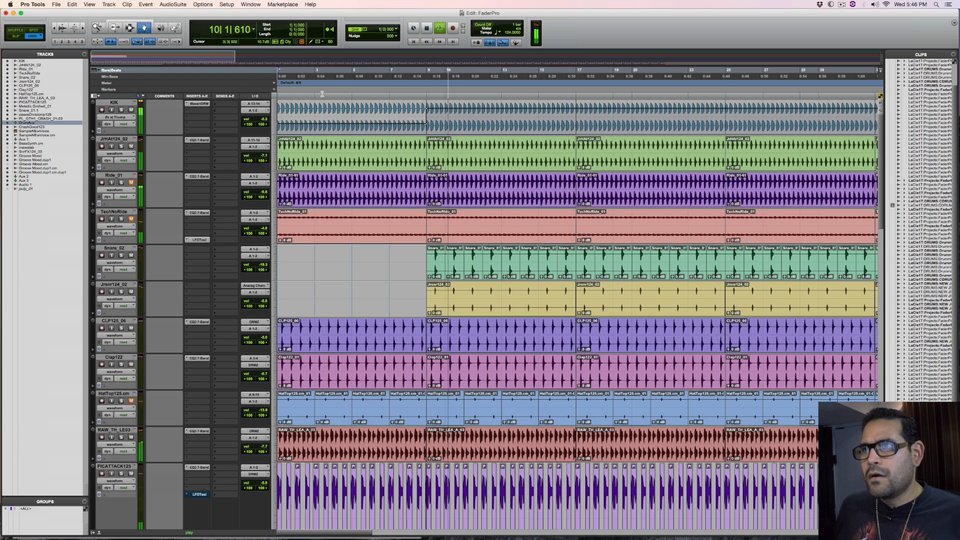Viewport: 960px width, 540px height.
Task: Select the Zoomer tool in toolbar
Action: click(x=97, y=28)
